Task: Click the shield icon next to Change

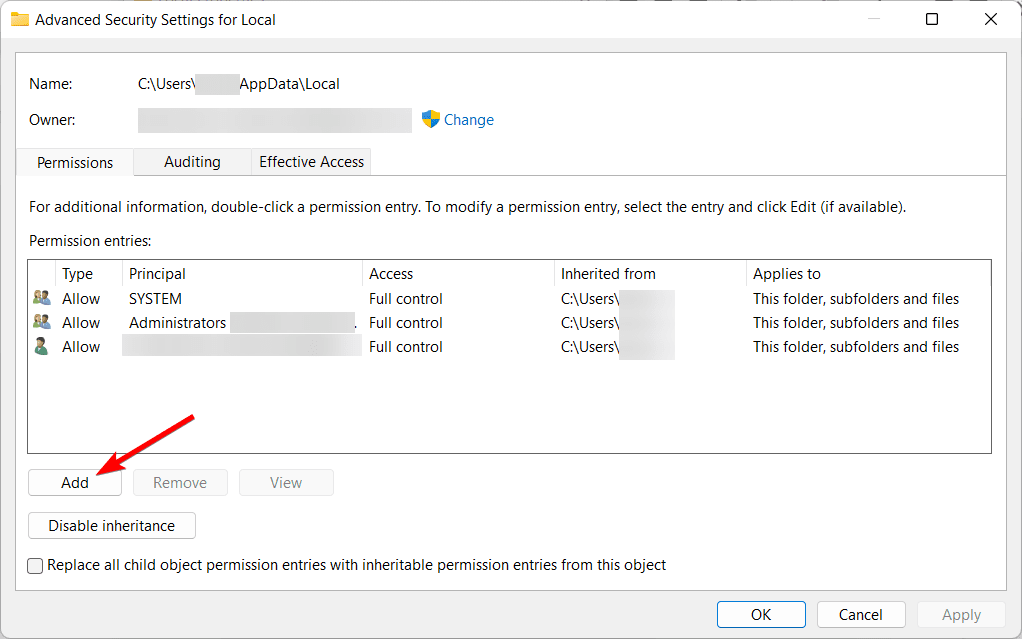Action: tap(431, 120)
